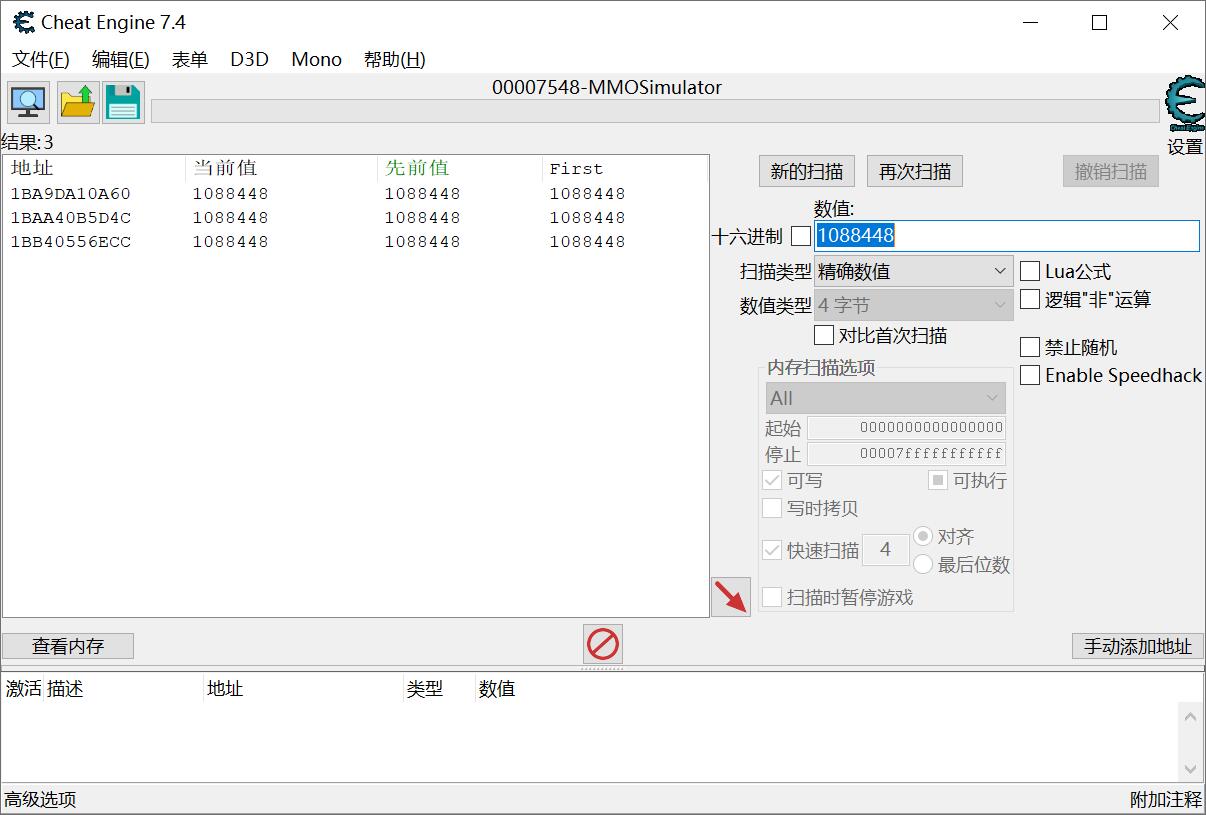The image size is (1206, 815).
Task: Enable the Lua公式 checkbox
Action: pyautogui.click(x=1030, y=271)
